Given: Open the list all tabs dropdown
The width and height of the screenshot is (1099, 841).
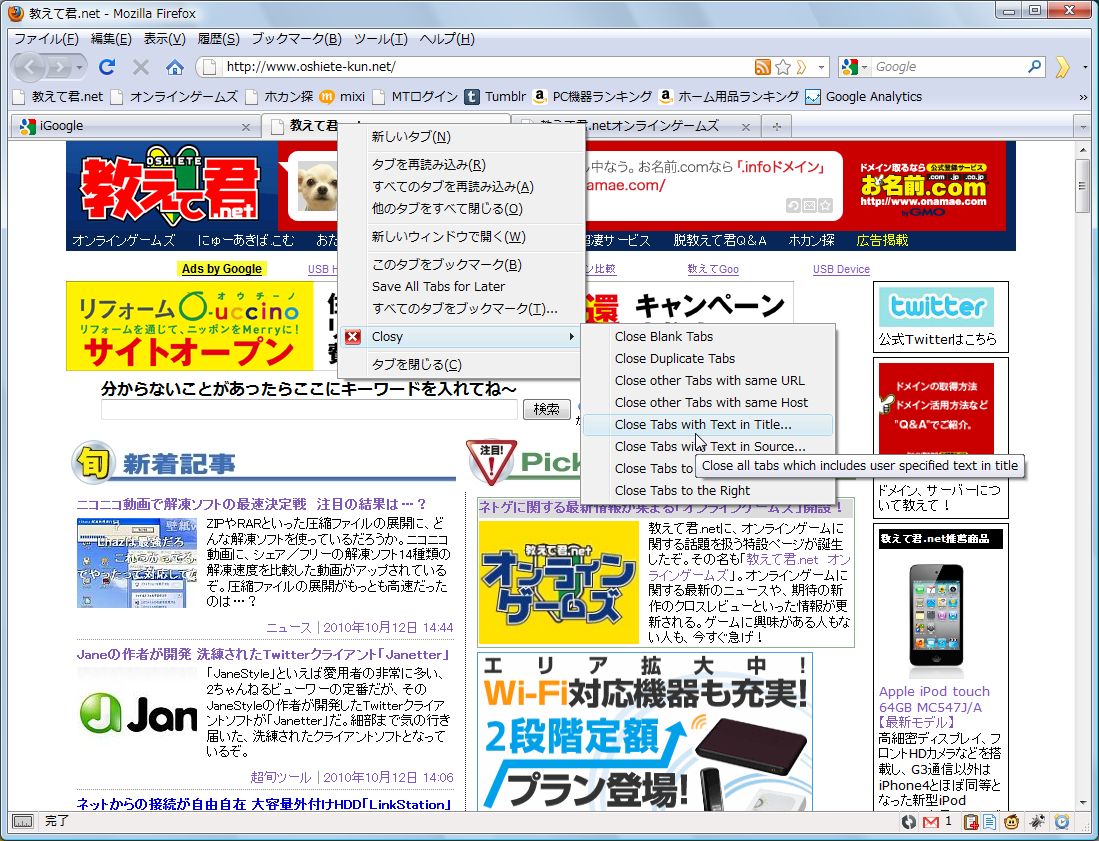Looking at the screenshot, I should click(1084, 127).
